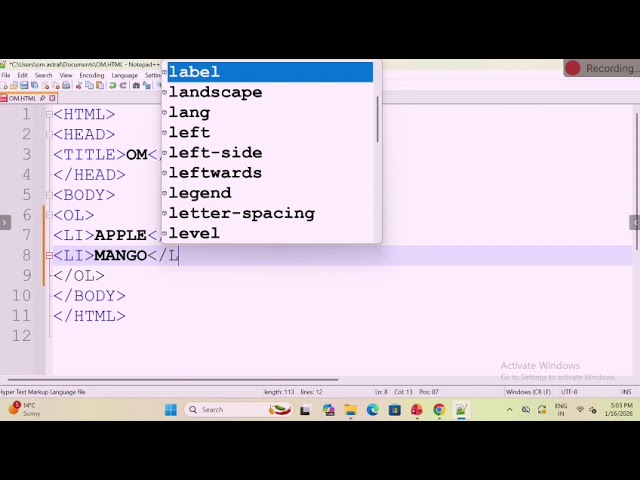The image size is (640, 480).
Task: Close the OM.HTML tab
Action: [52, 98]
